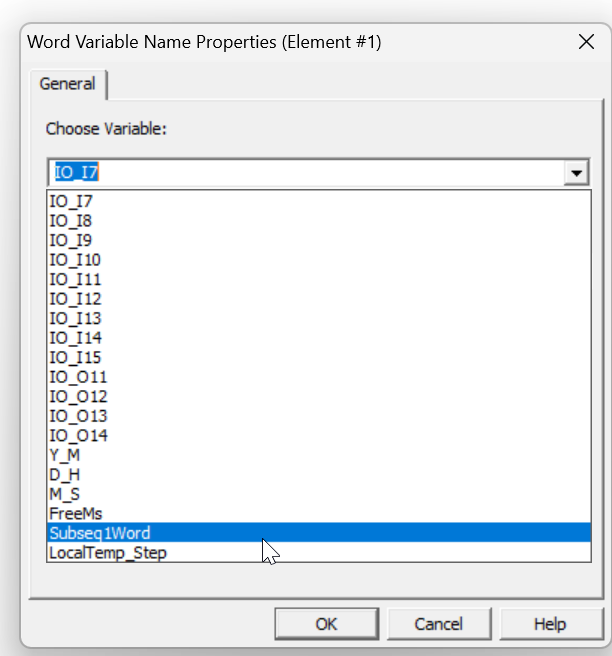Choose the IO_O11 variable
Screen dimensions: 612x656
[319, 377]
